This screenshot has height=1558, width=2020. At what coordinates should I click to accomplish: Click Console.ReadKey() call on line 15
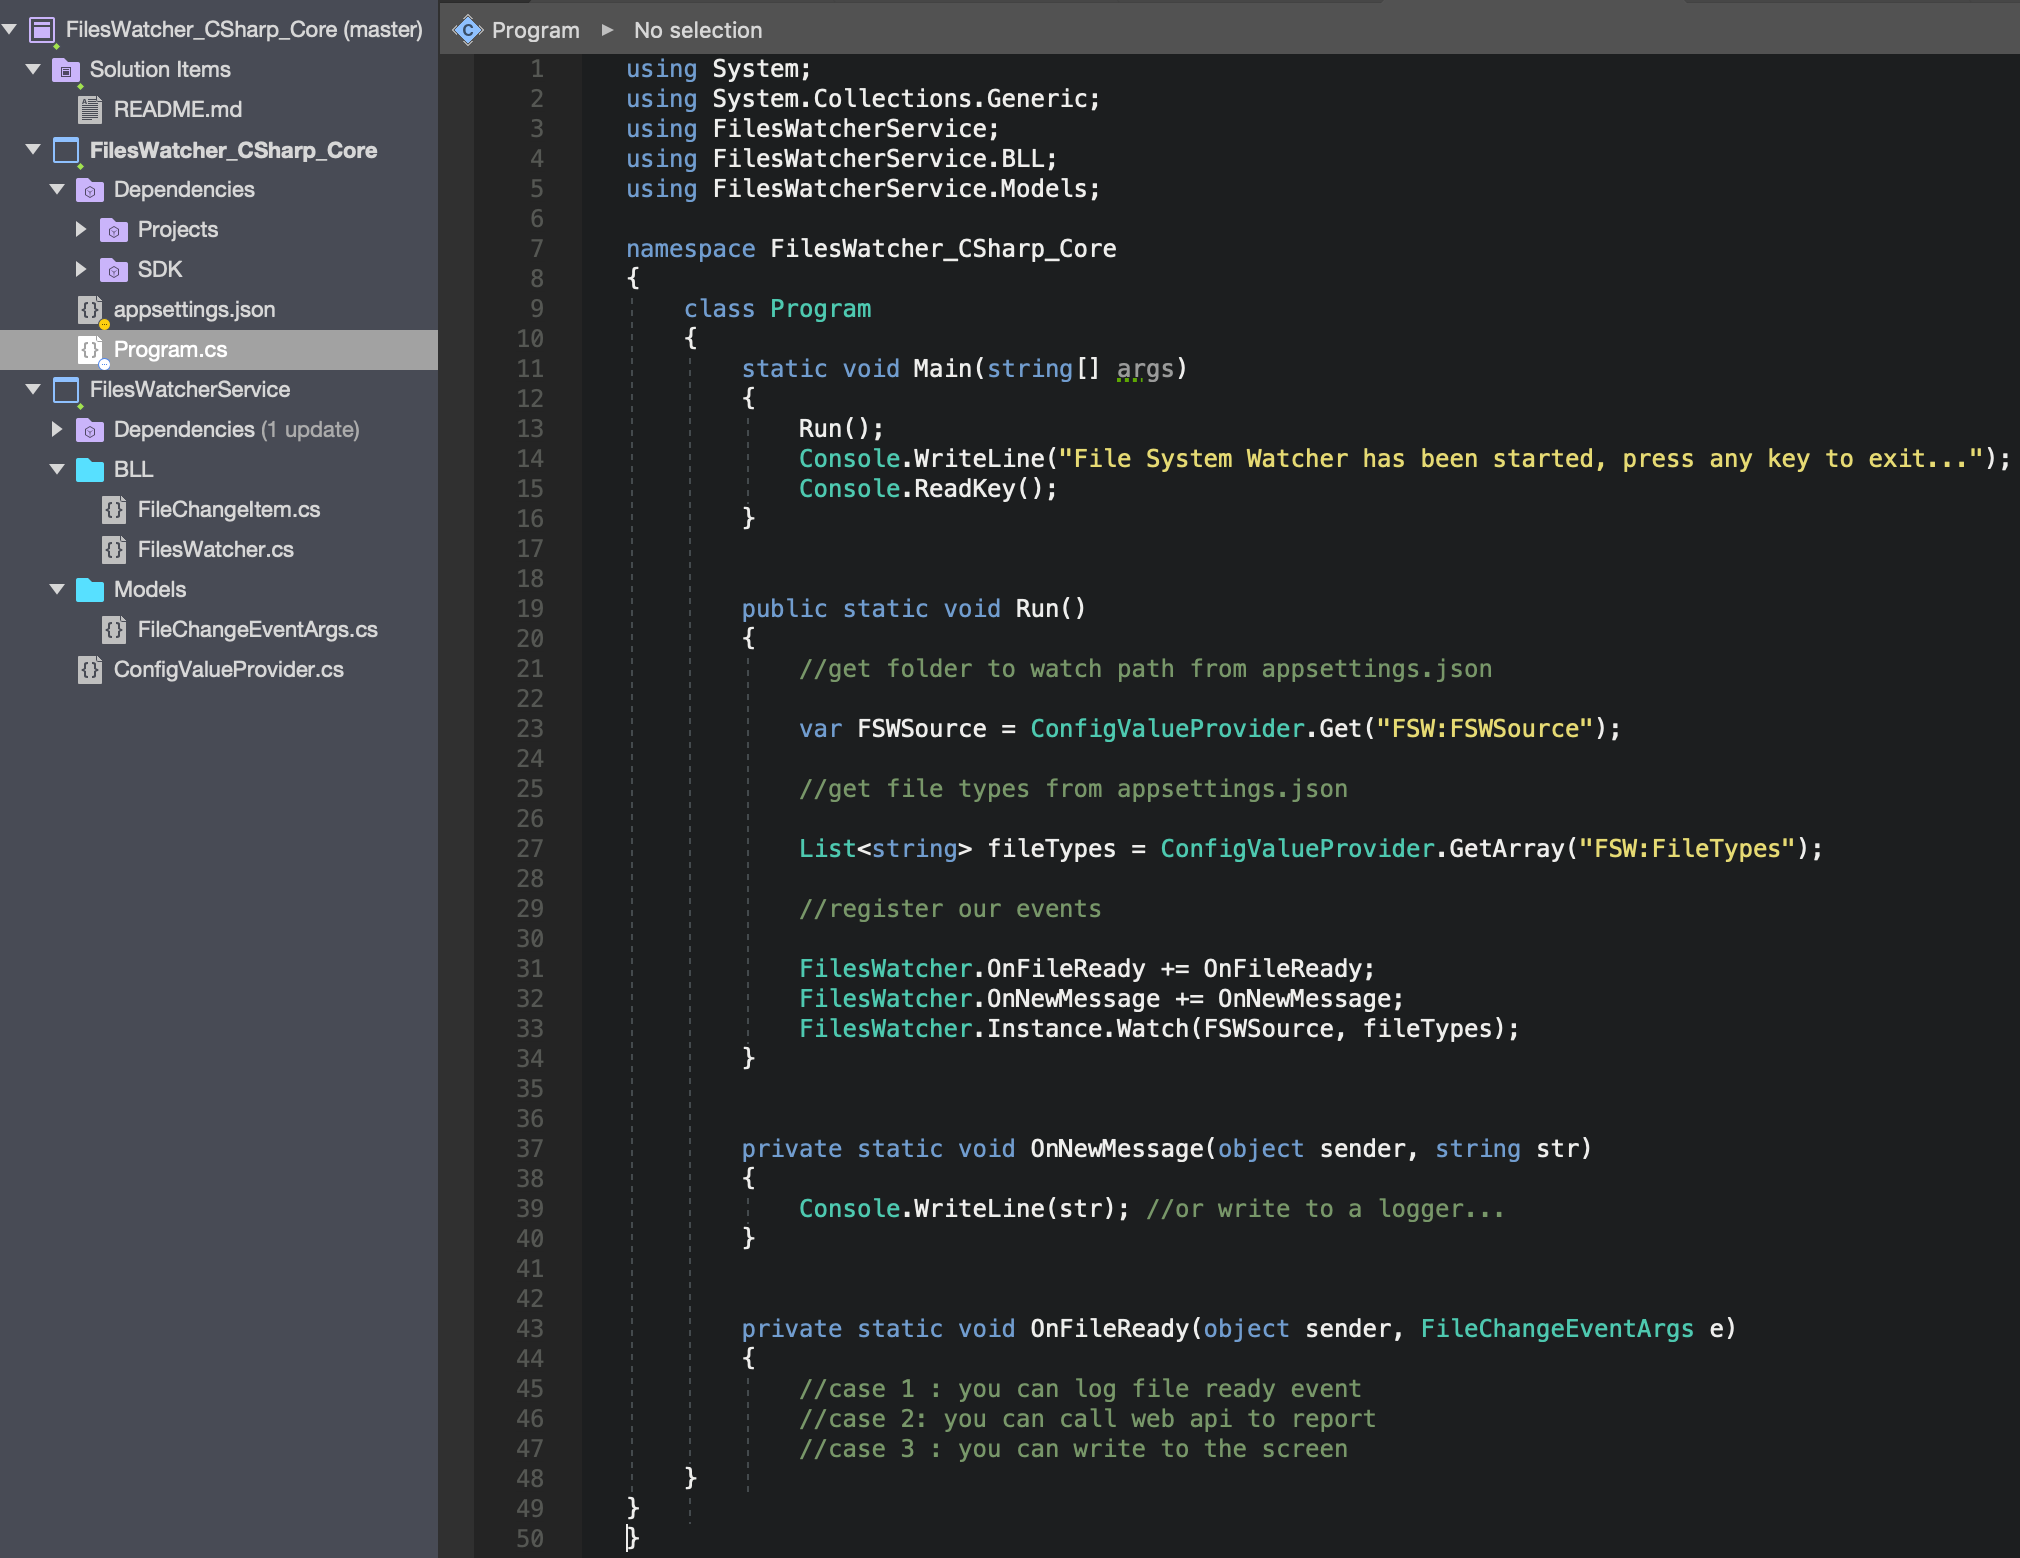coord(927,489)
